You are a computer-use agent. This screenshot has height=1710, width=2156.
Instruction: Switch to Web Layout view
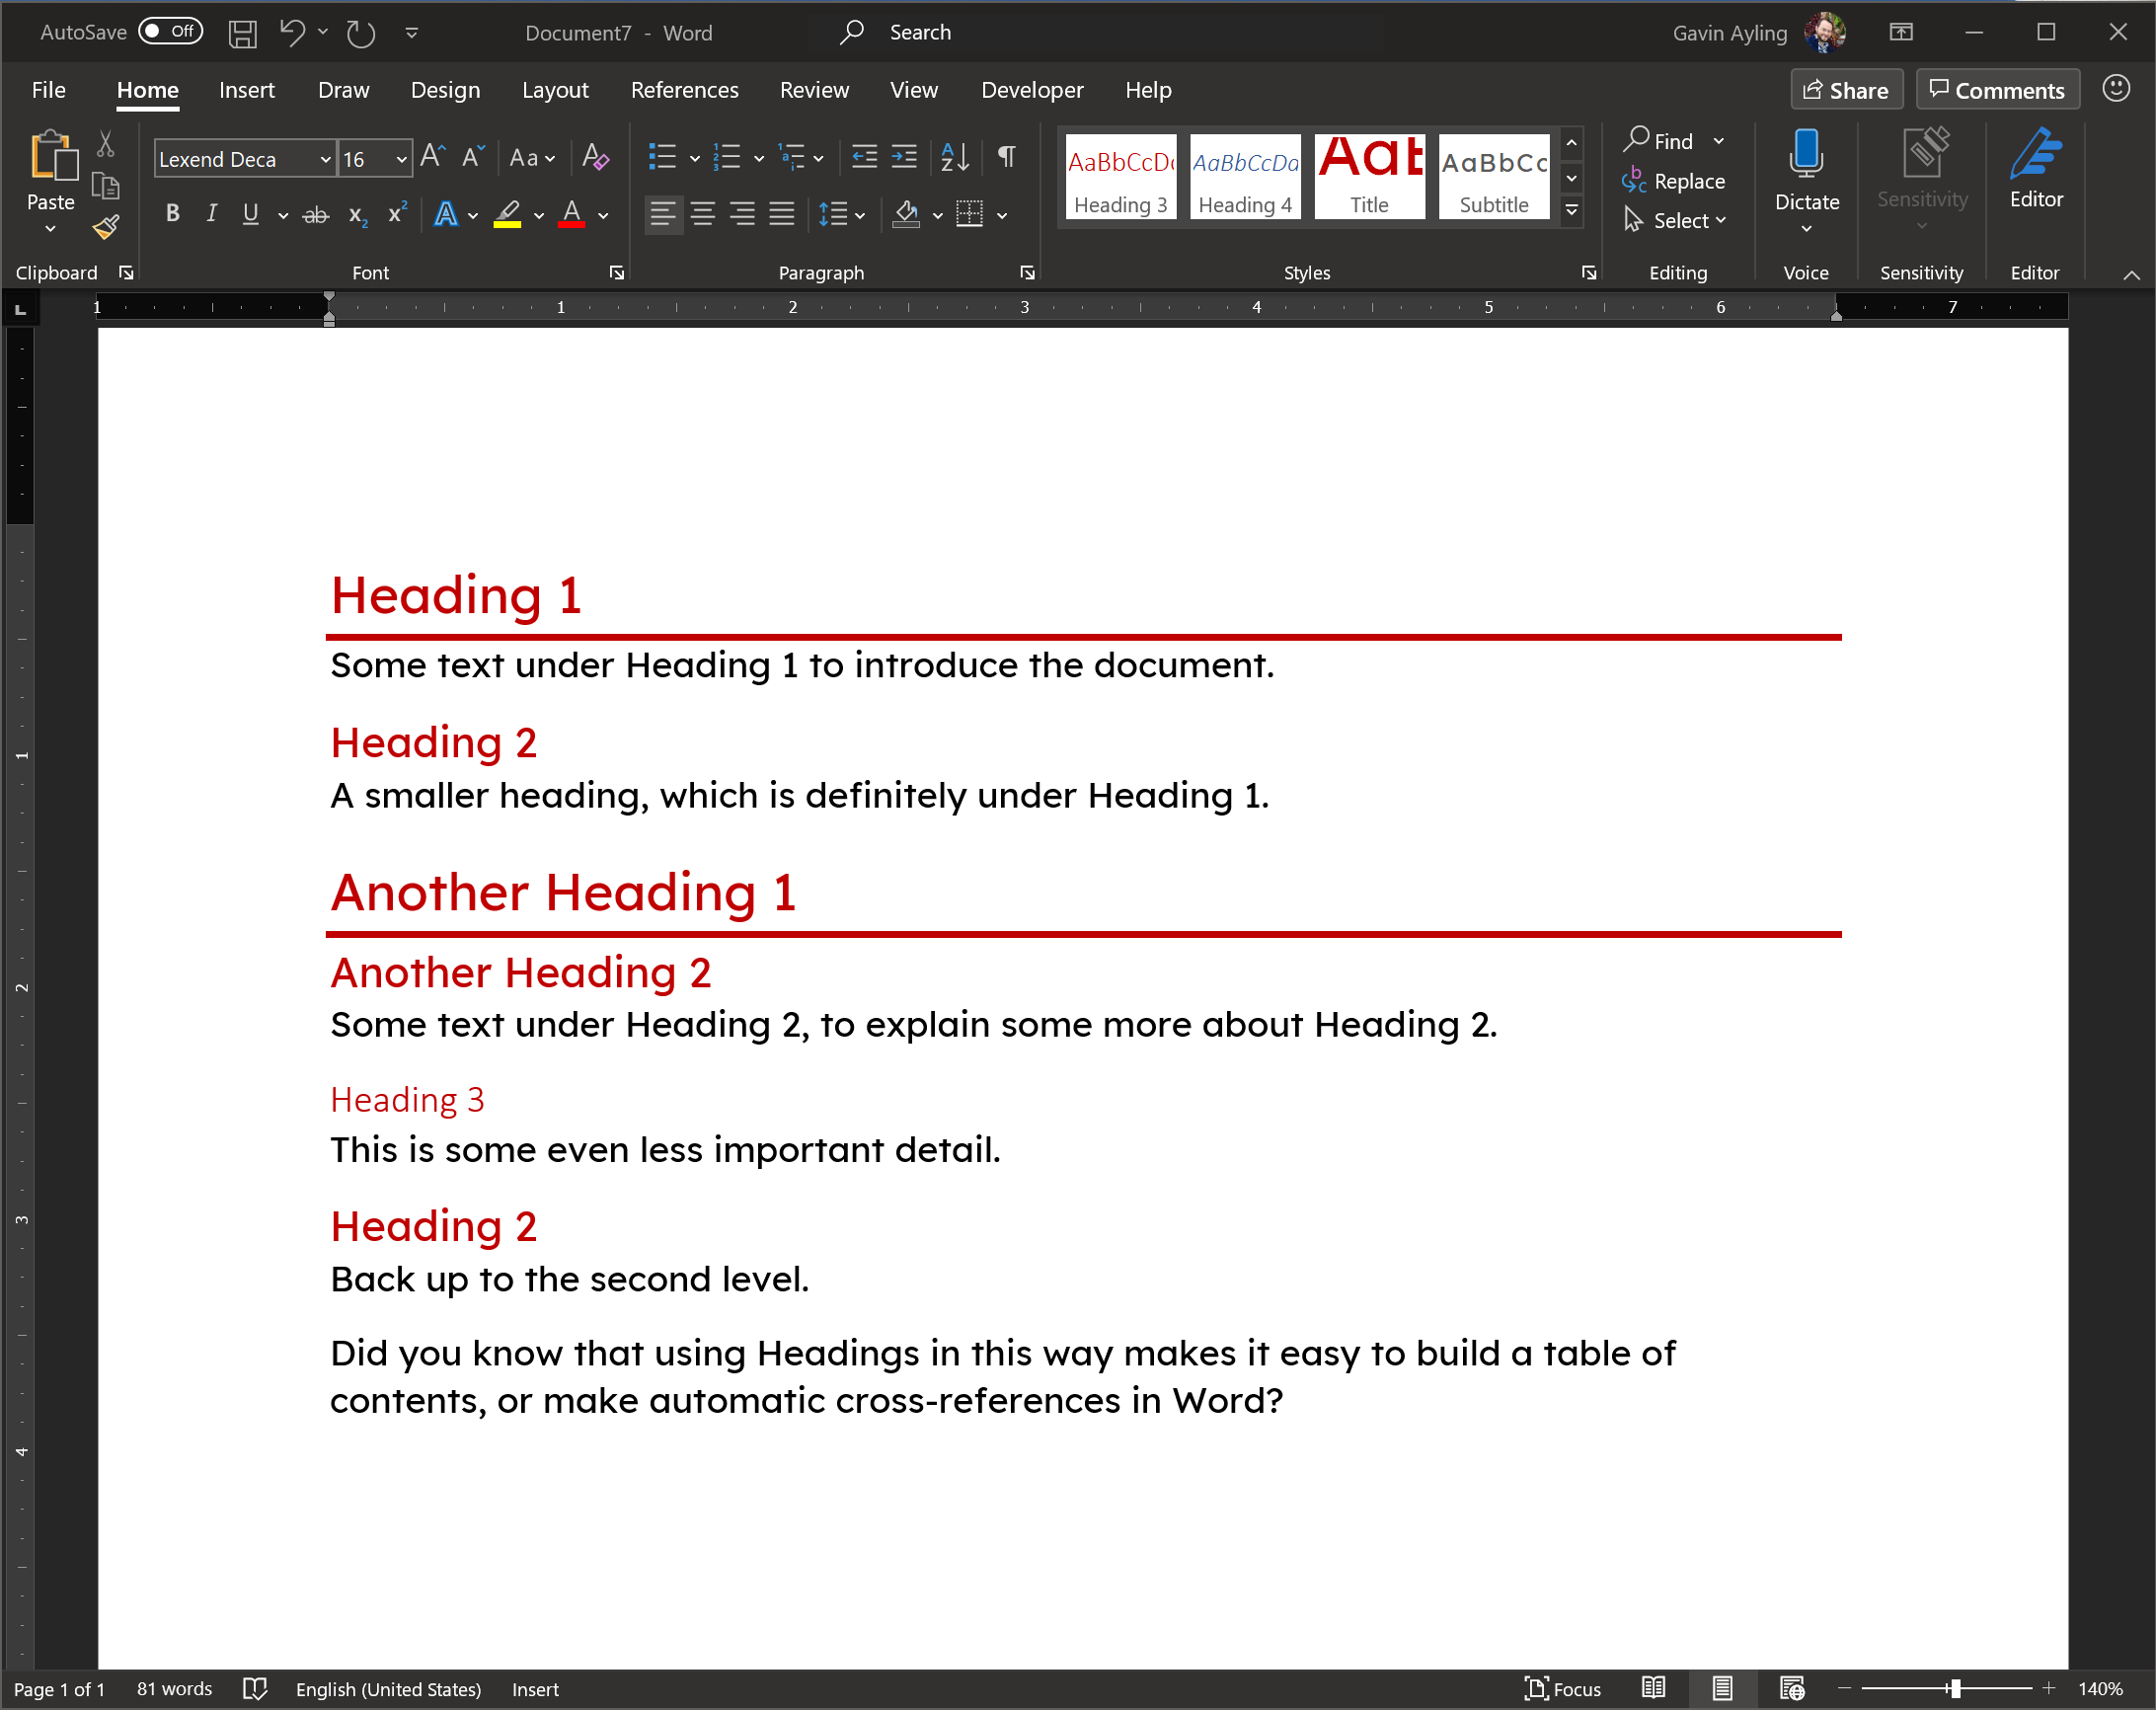1792,1689
